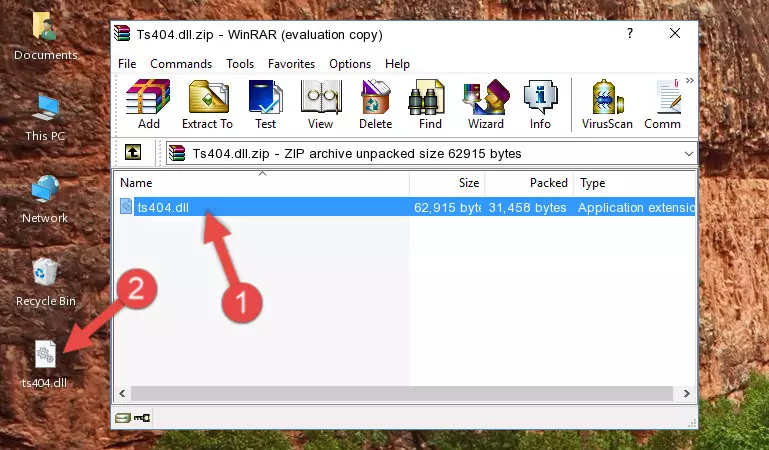Open the Extract To tool

point(207,104)
